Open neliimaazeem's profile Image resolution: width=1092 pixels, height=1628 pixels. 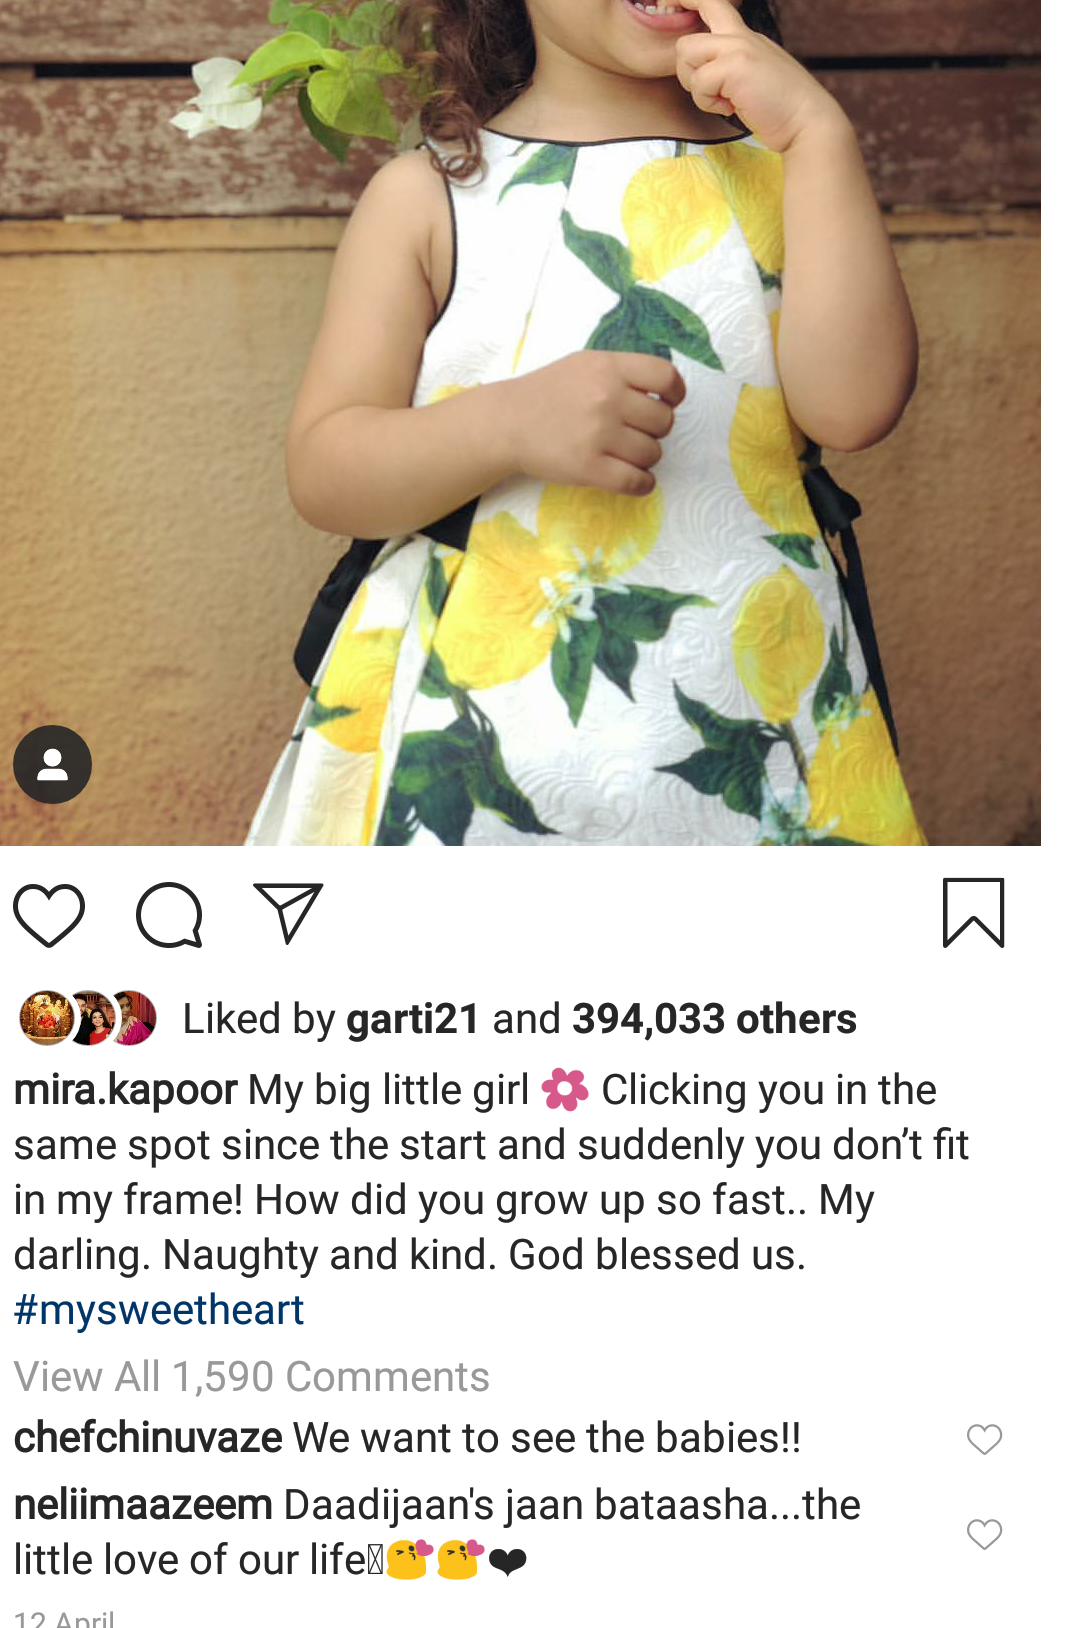click(143, 1505)
